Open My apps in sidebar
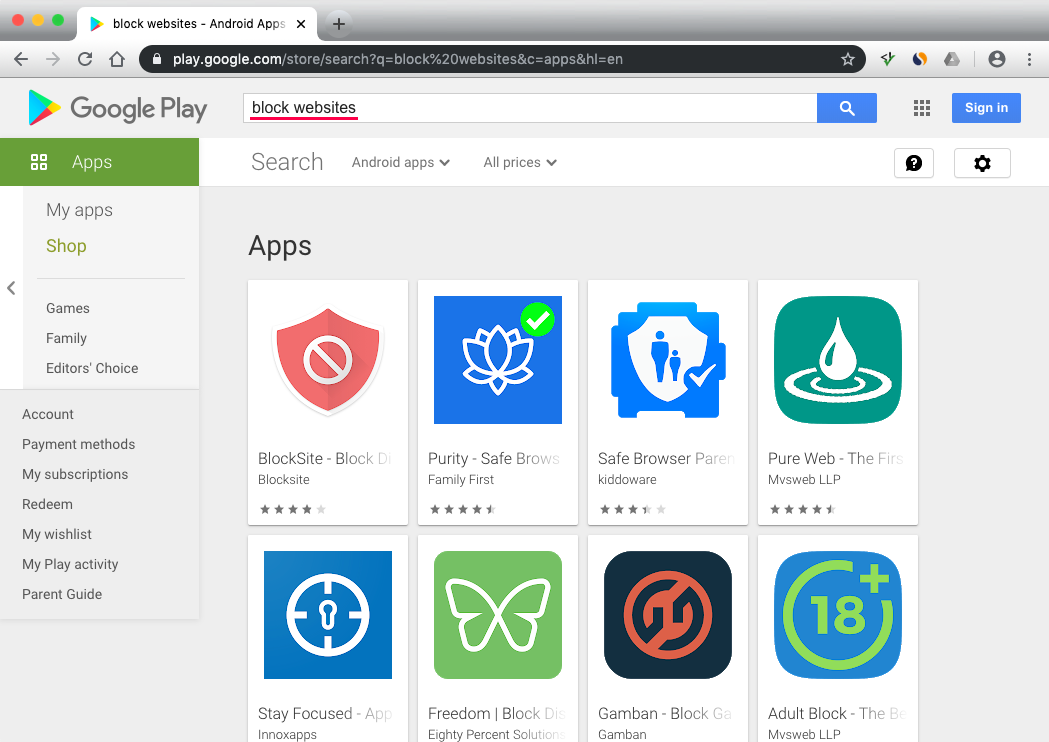1049x742 pixels. [x=79, y=210]
